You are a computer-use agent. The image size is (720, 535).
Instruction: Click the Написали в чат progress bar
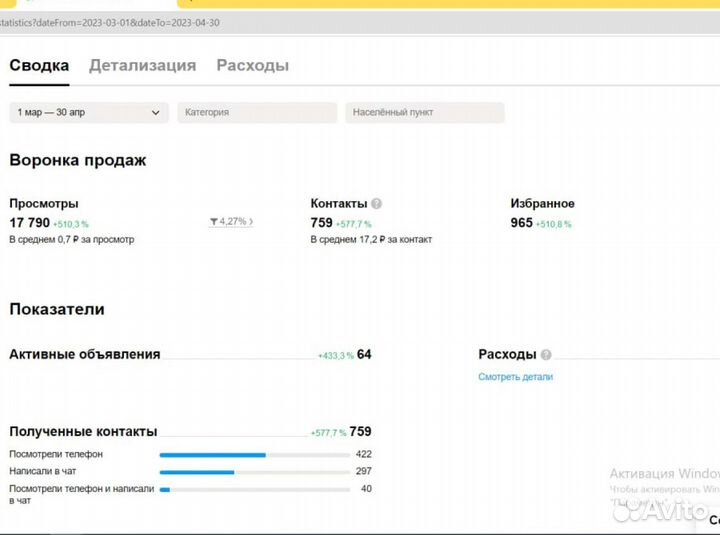click(255, 472)
